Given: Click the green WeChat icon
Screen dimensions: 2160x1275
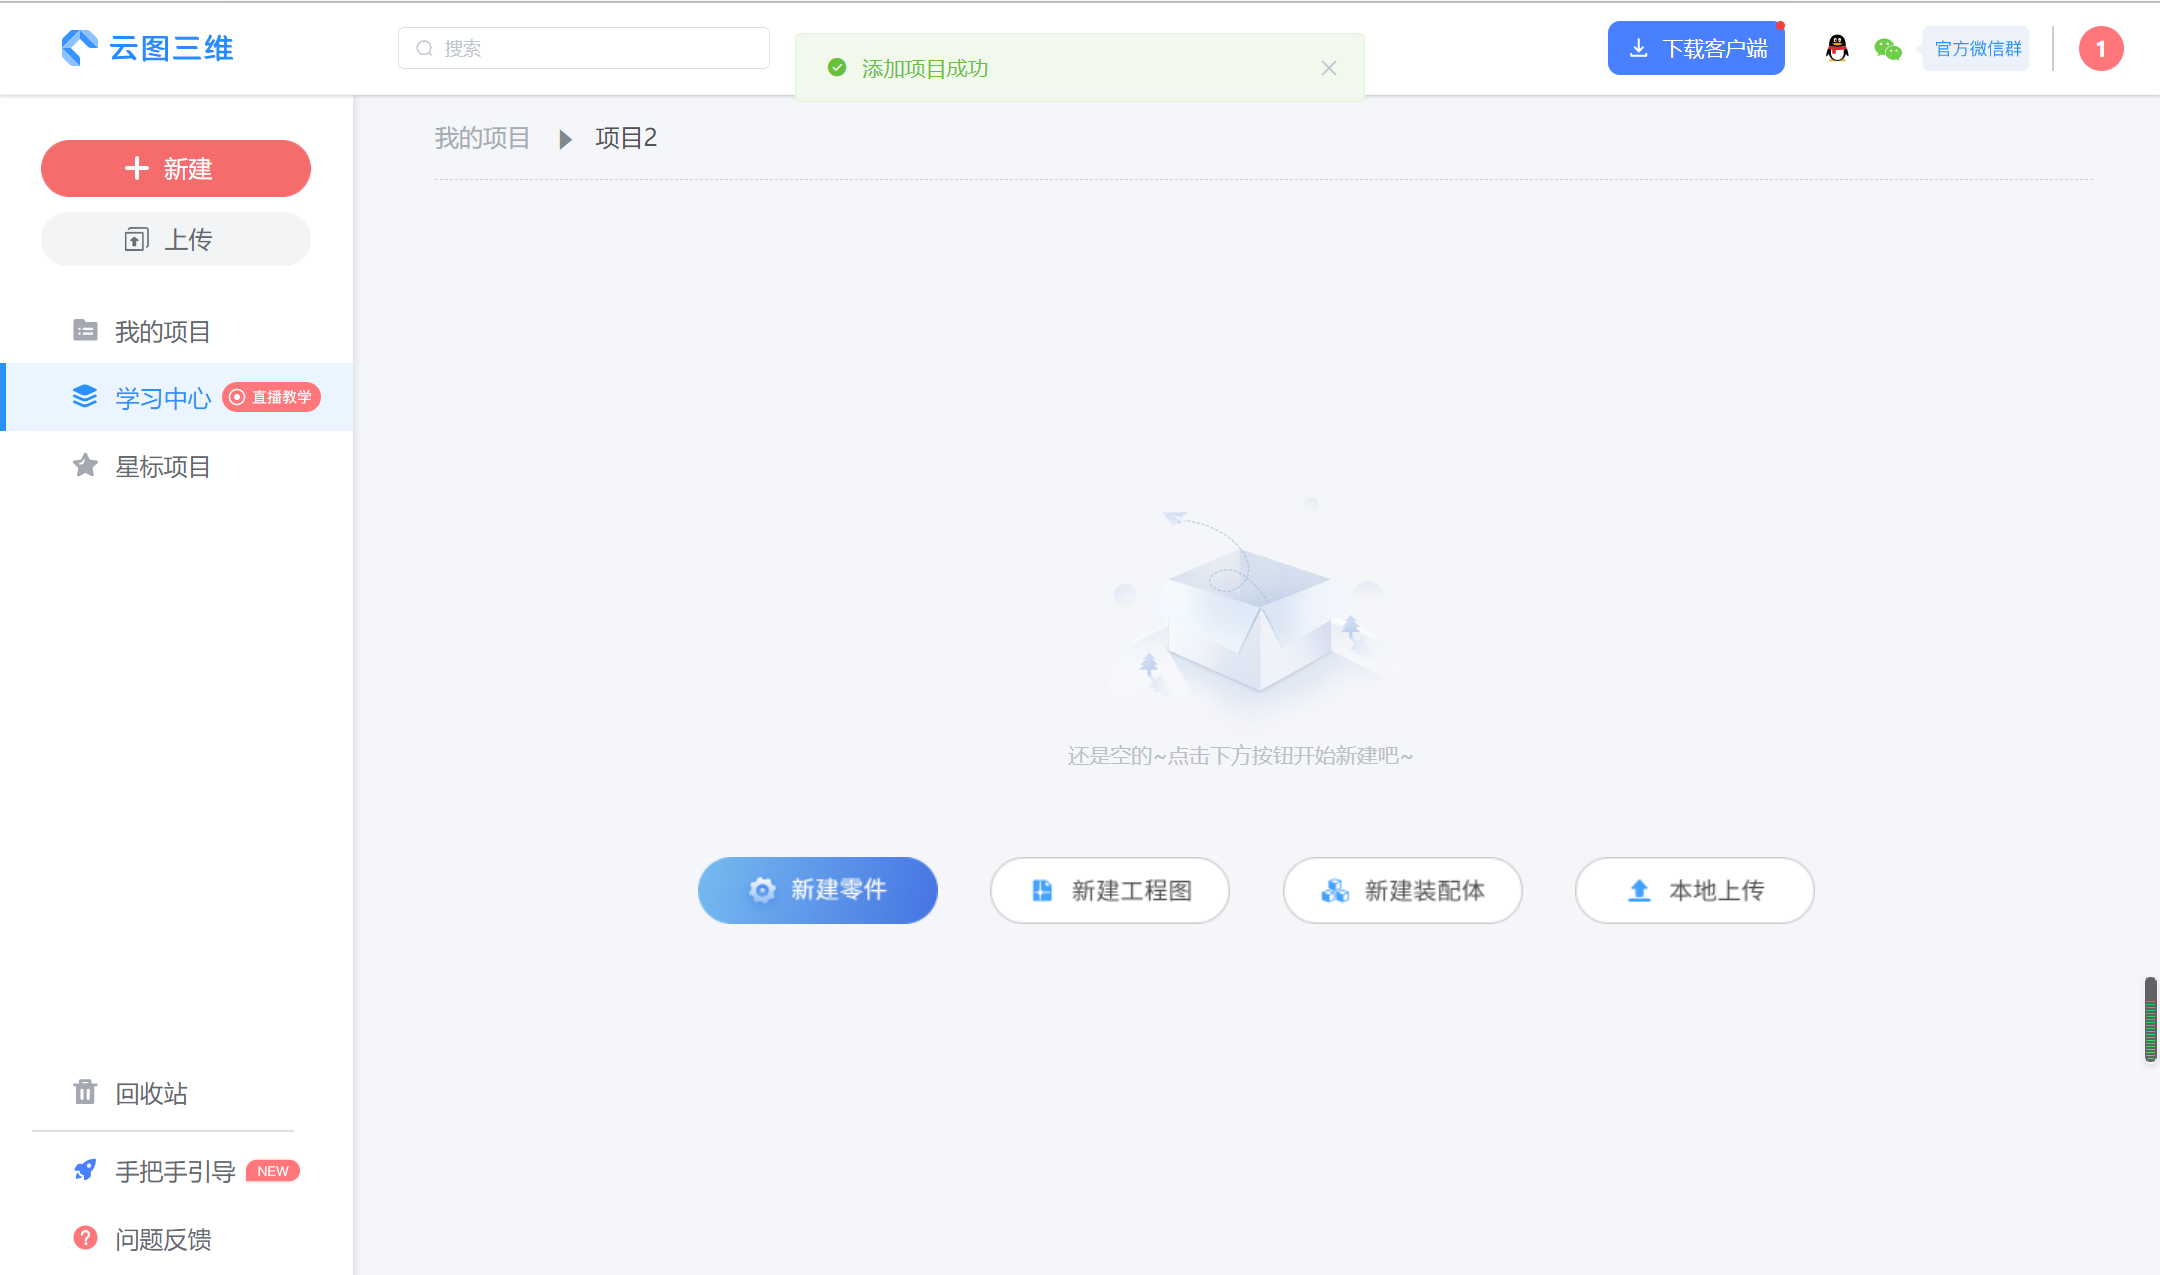Looking at the screenshot, I should point(1887,48).
